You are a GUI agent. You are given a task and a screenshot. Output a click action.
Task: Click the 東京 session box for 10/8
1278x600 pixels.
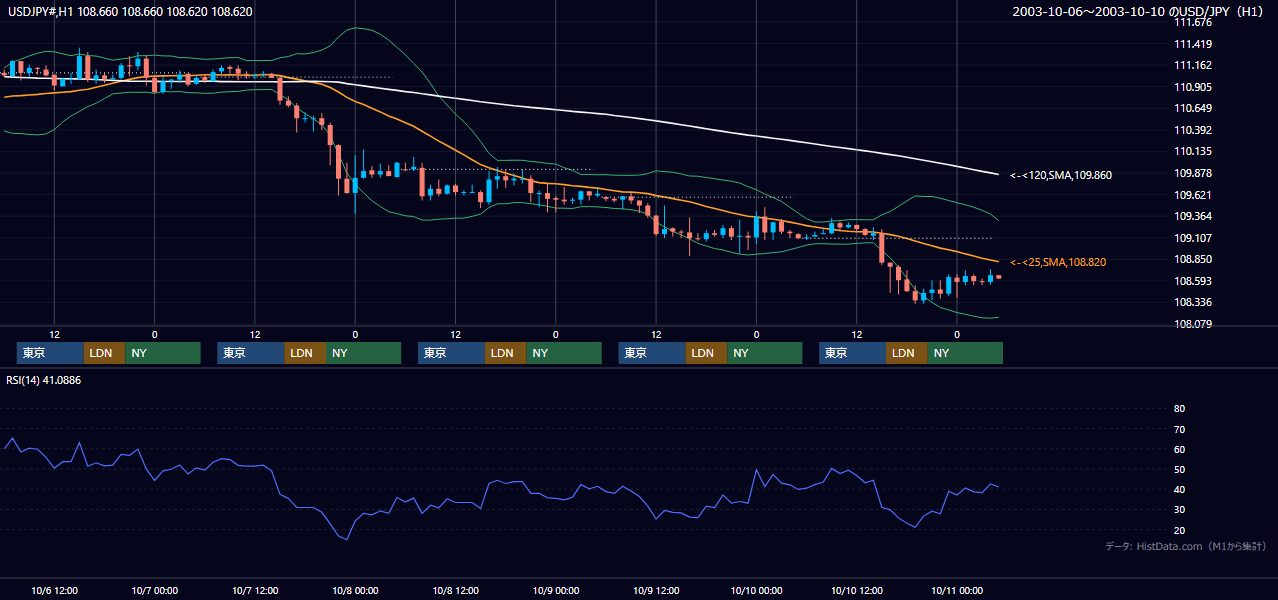[x=452, y=353]
